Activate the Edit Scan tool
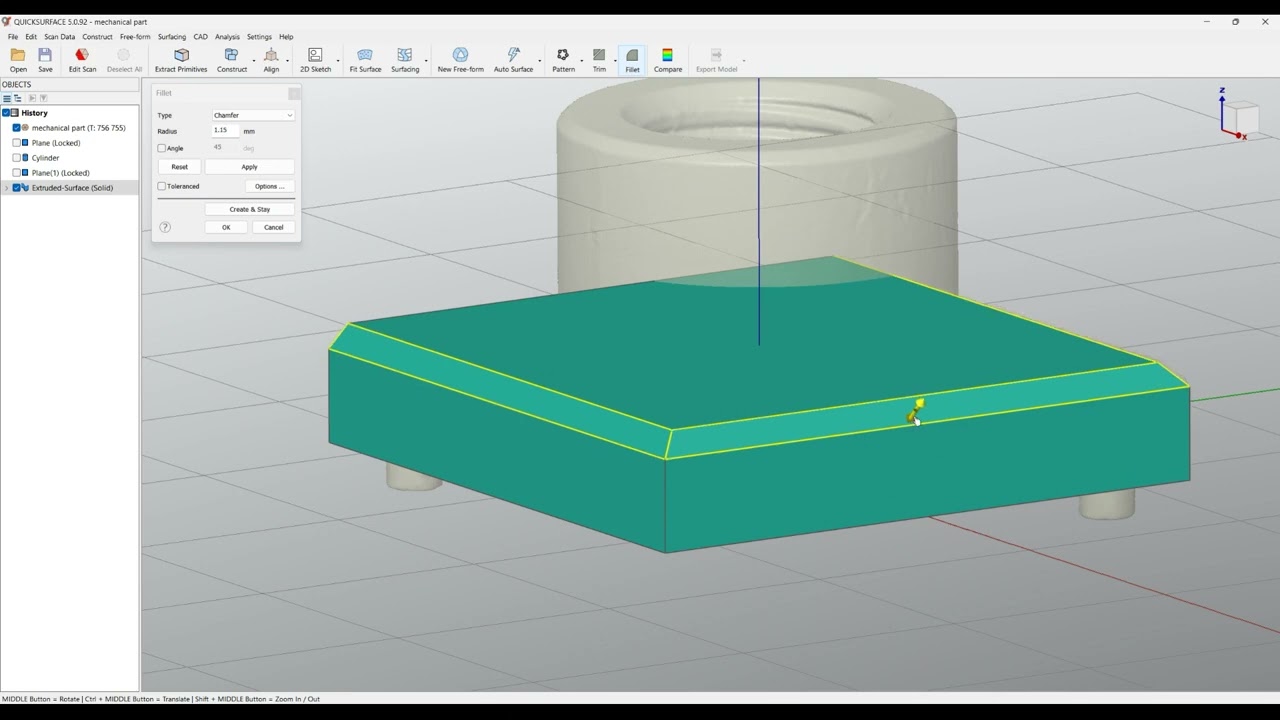 click(x=82, y=60)
